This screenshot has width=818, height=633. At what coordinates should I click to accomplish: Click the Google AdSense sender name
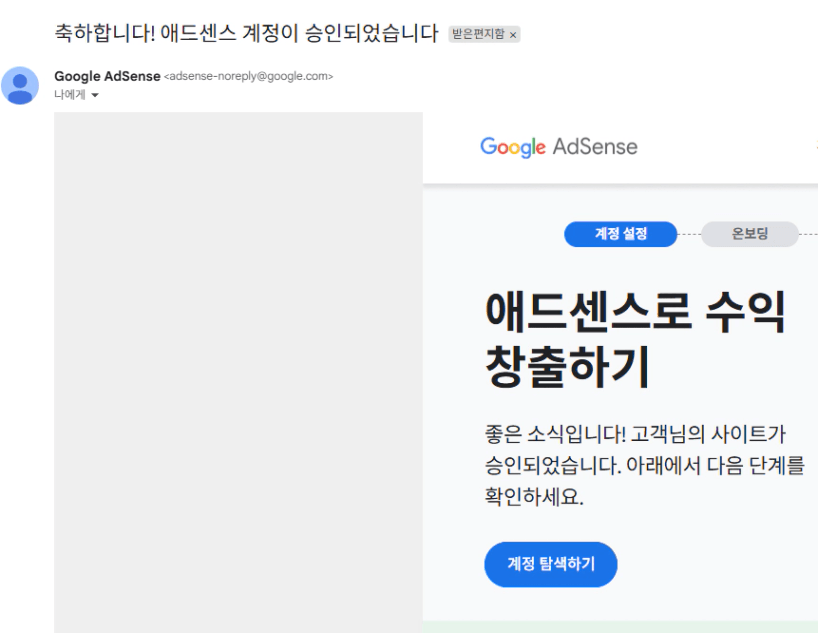pyautogui.click(x=107, y=76)
